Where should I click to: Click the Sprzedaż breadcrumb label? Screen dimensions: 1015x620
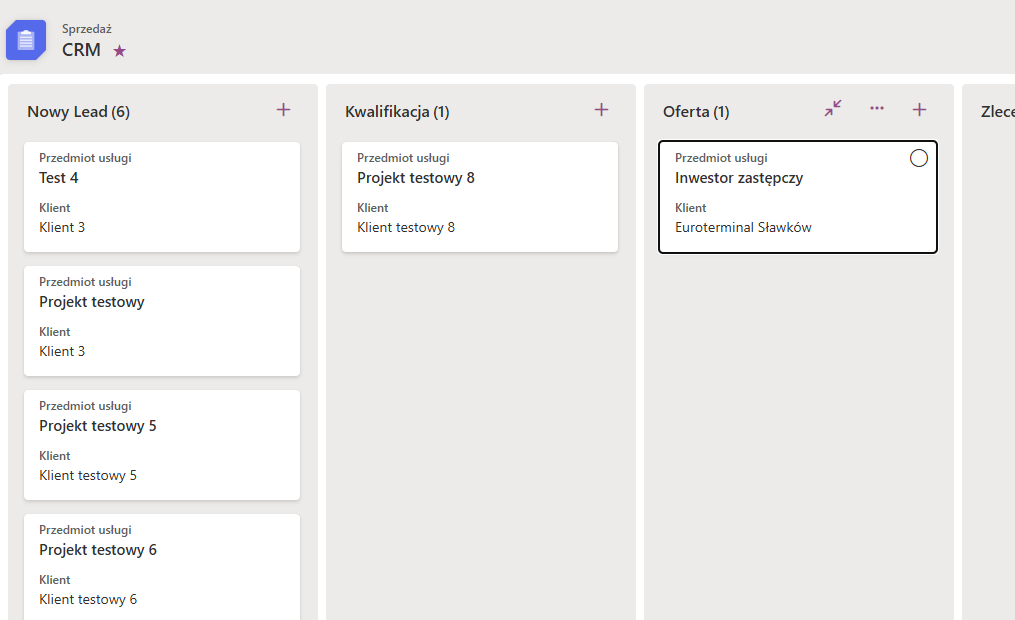87,29
